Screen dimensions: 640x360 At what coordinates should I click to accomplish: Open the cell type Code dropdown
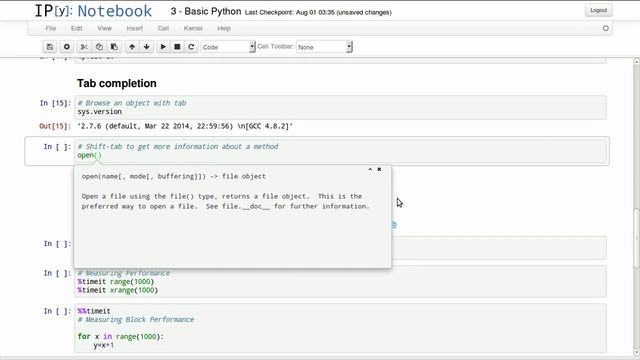(x=228, y=47)
